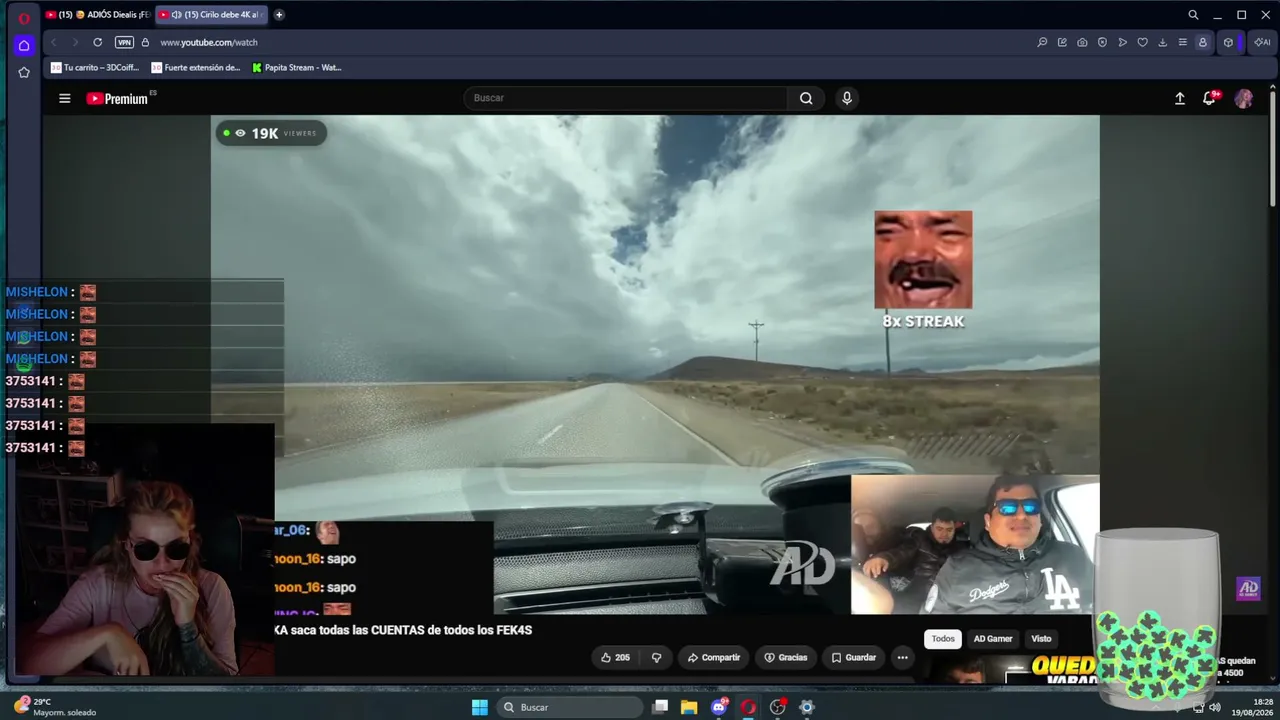Select the youtube.com/watch address field

click(x=209, y=42)
